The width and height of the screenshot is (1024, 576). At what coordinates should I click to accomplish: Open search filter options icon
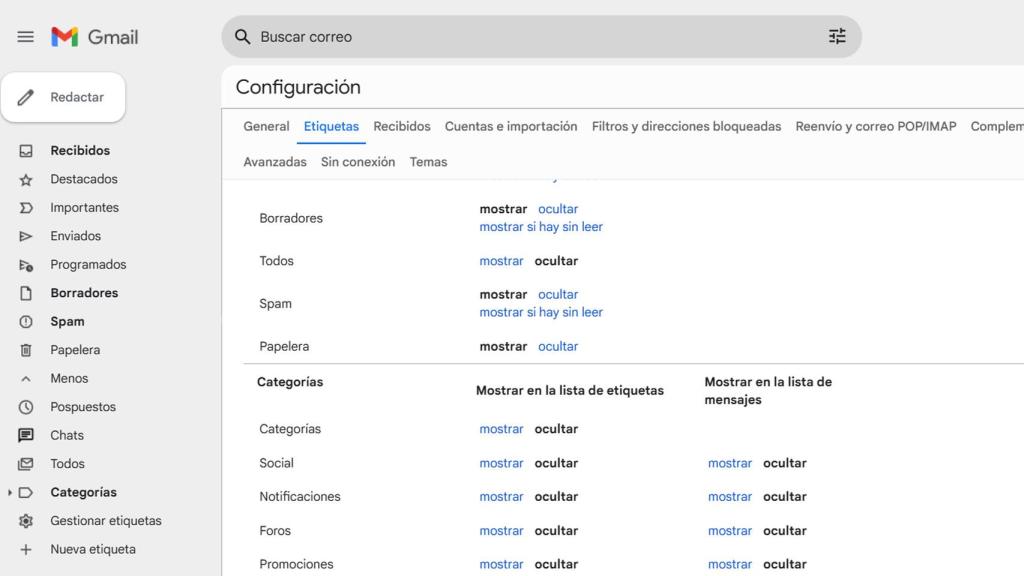pyautogui.click(x=837, y=36)
